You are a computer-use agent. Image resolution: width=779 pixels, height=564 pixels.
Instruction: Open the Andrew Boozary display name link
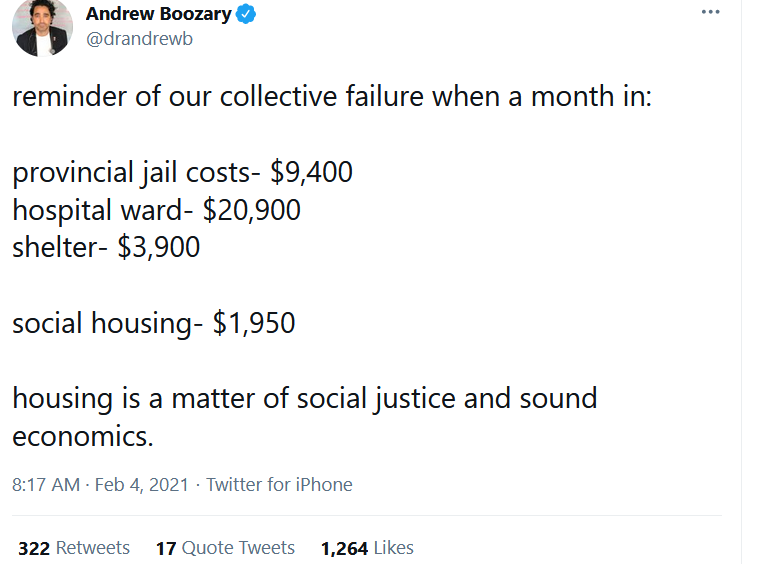coord(158,14)
